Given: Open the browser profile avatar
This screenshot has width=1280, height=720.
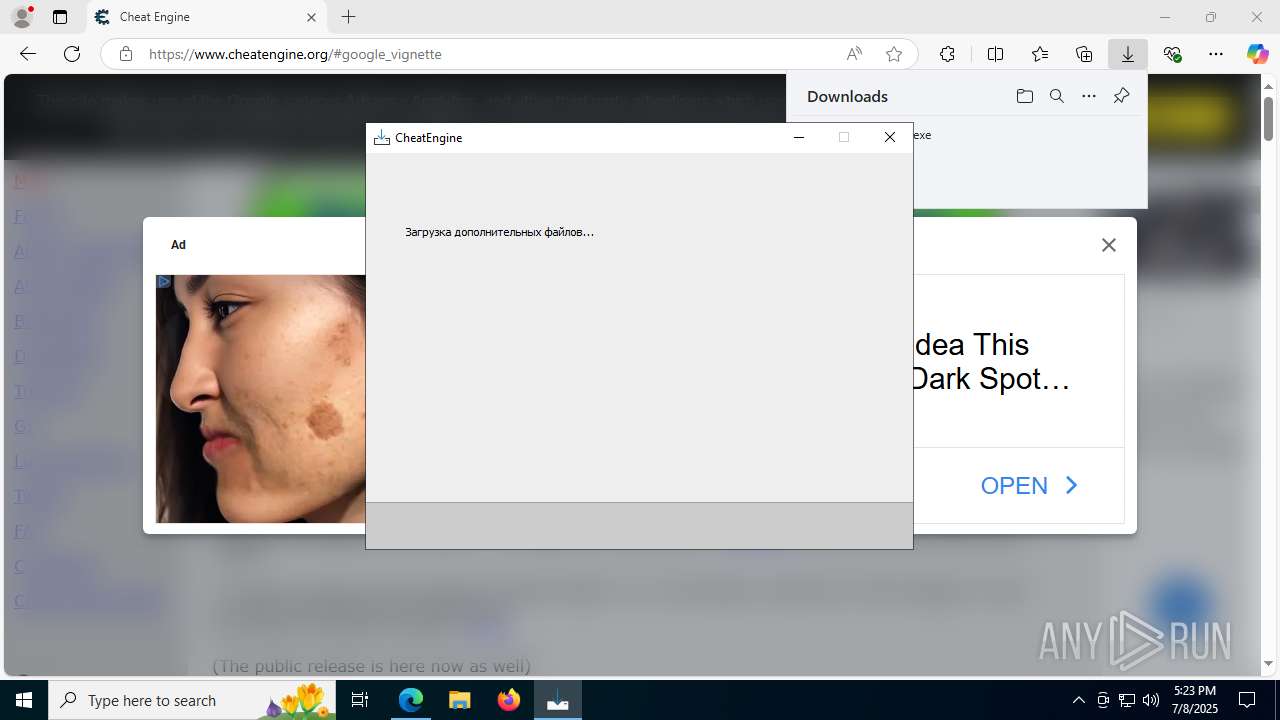Looking at the screenshot, I should click(x=22, y=17).
